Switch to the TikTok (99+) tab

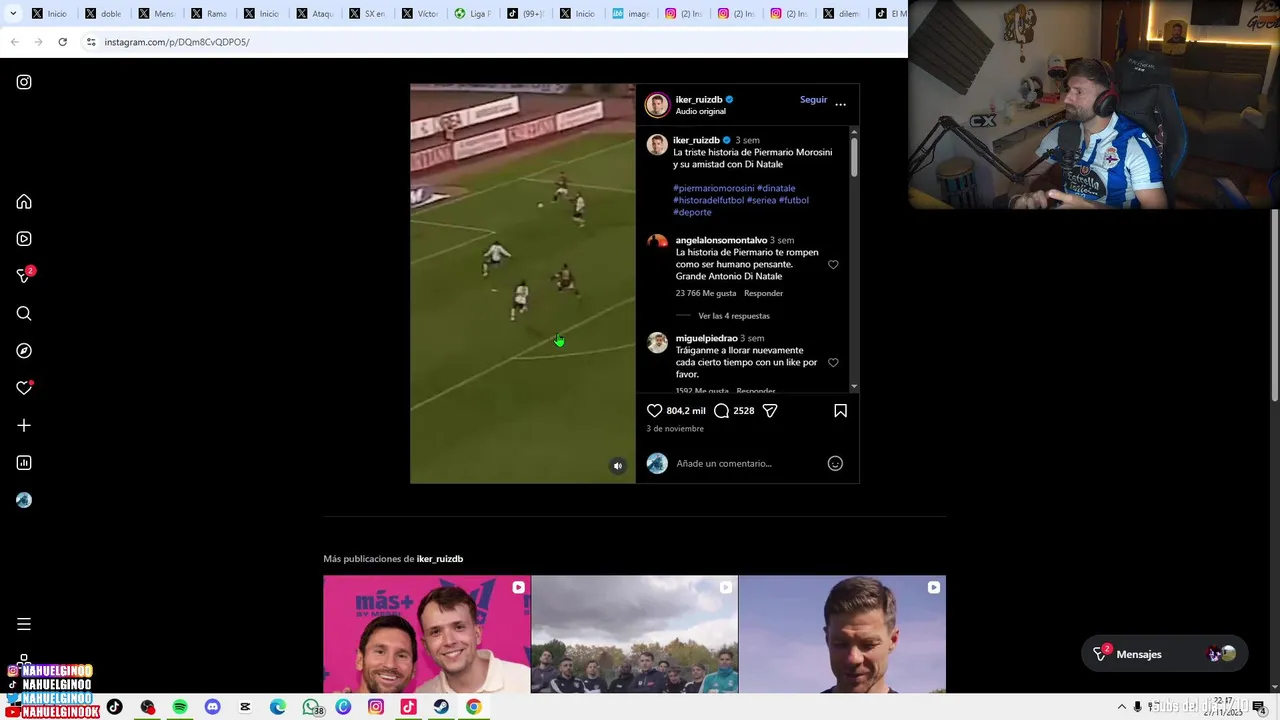coord(527,14)
